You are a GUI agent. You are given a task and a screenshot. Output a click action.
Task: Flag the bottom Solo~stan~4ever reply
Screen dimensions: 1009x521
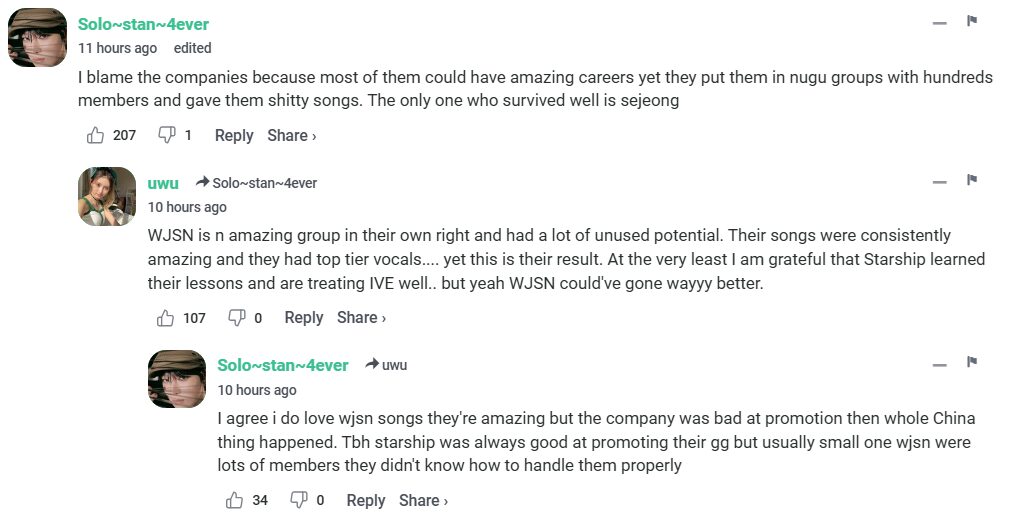pos(971,362)
